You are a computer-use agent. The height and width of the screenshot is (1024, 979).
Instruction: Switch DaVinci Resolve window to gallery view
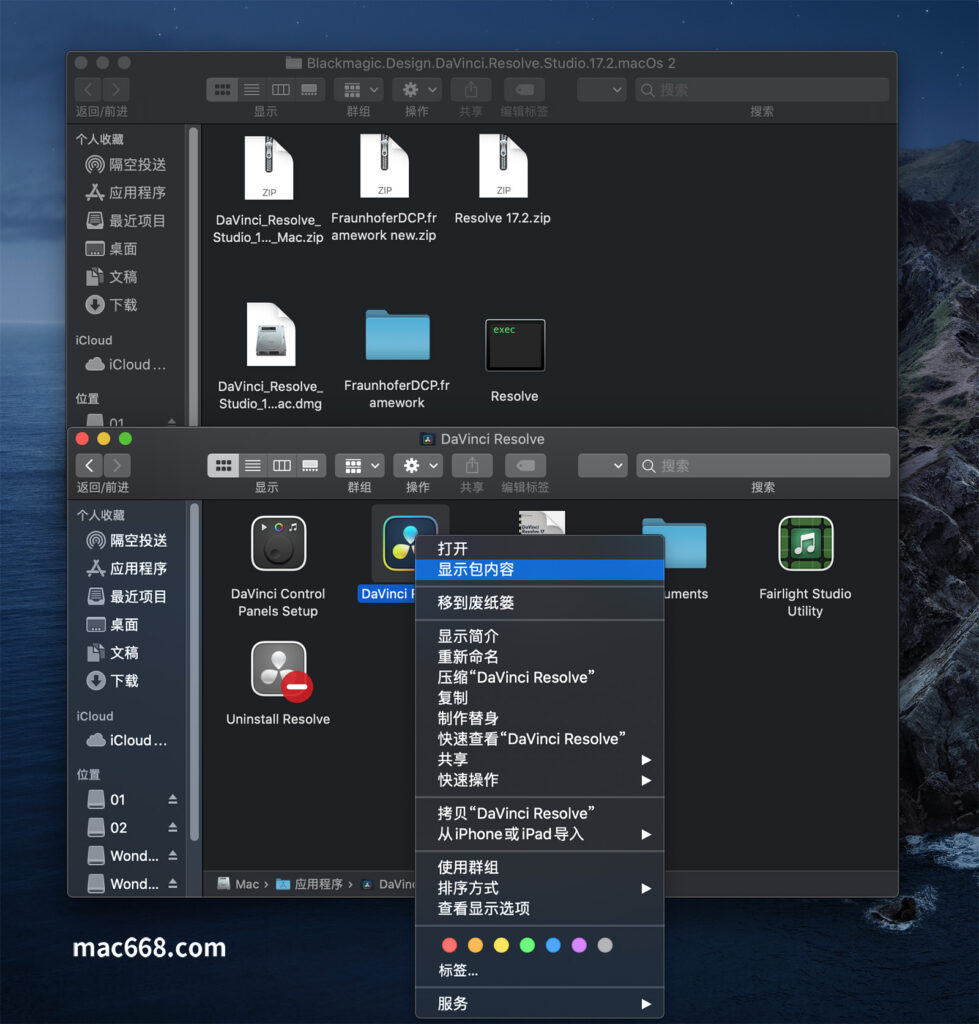pyautogui.click(x=311, y=466)
